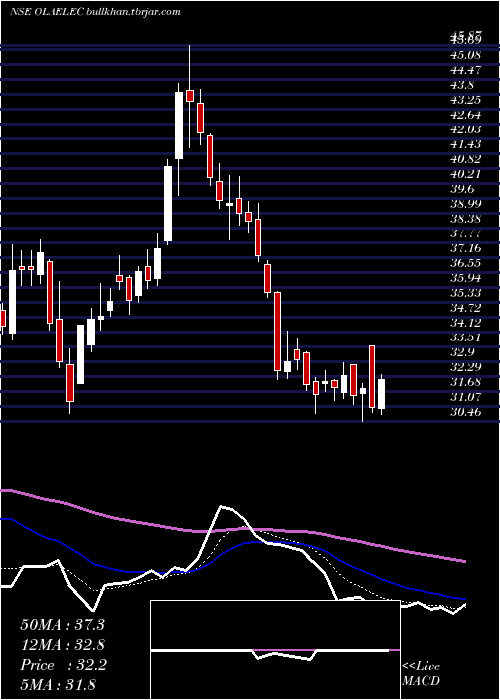500x700 pixels.
Task: Click the 30.46 price axis label
Action: click(x=467, y=412)
